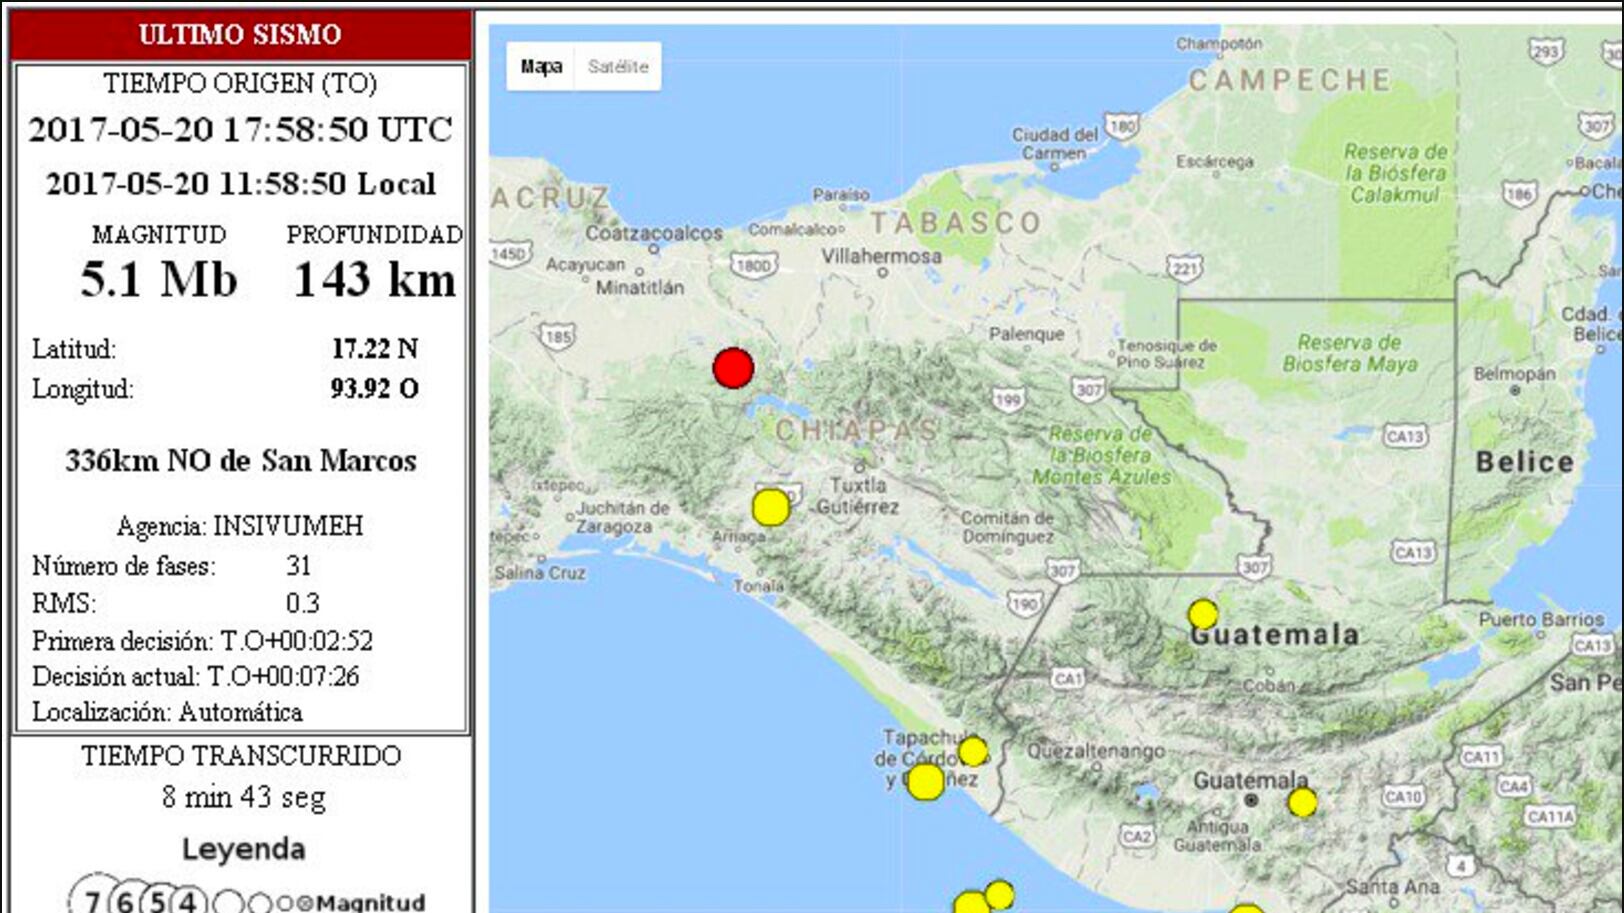
Task: Click yellow marker above the Guatemala country label
Action: pyautogui.click(x=1203, y=613)
